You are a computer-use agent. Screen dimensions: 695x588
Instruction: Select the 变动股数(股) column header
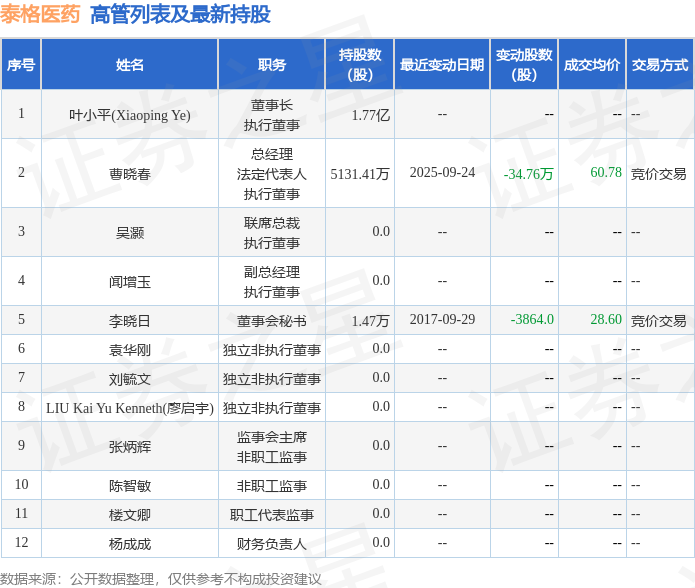(524, 65)
